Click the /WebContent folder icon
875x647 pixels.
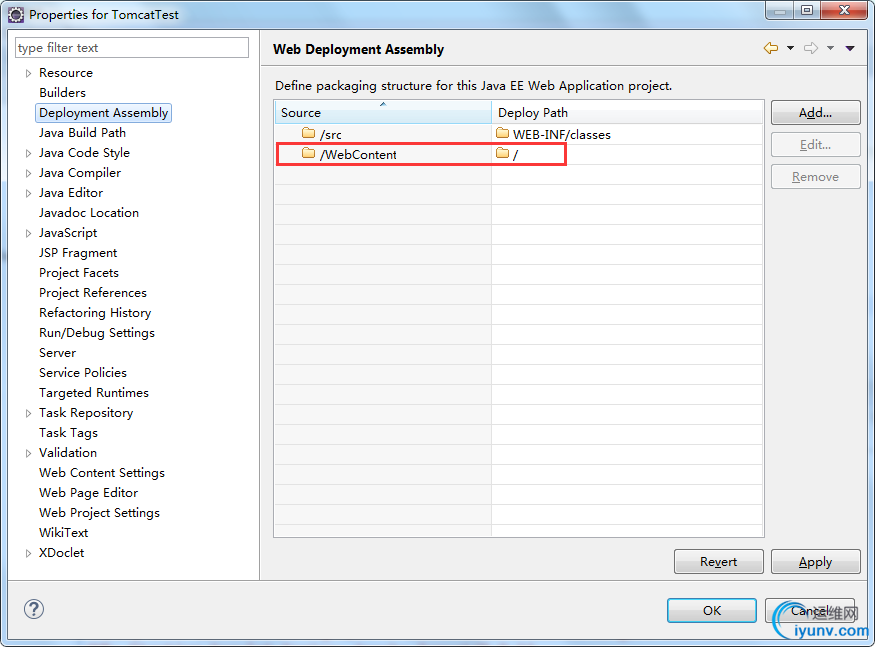click(309, 153)
